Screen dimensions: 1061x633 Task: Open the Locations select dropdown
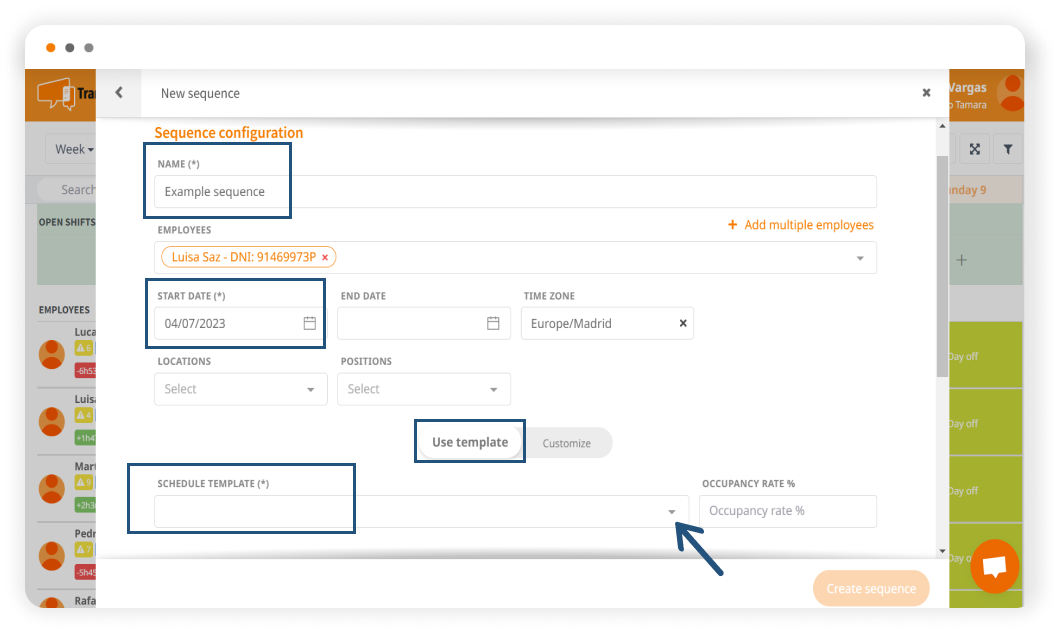240,389
